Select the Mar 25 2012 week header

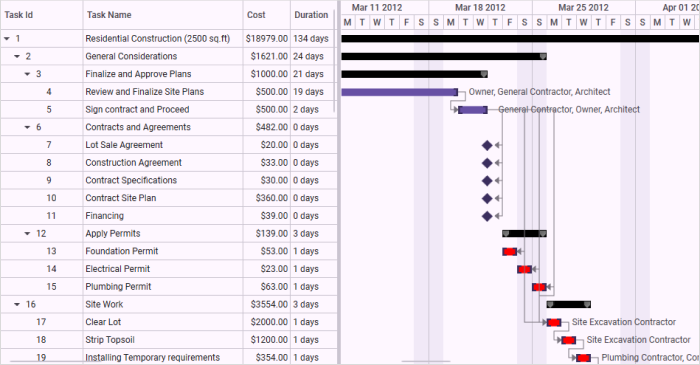(x=583, y=8)
